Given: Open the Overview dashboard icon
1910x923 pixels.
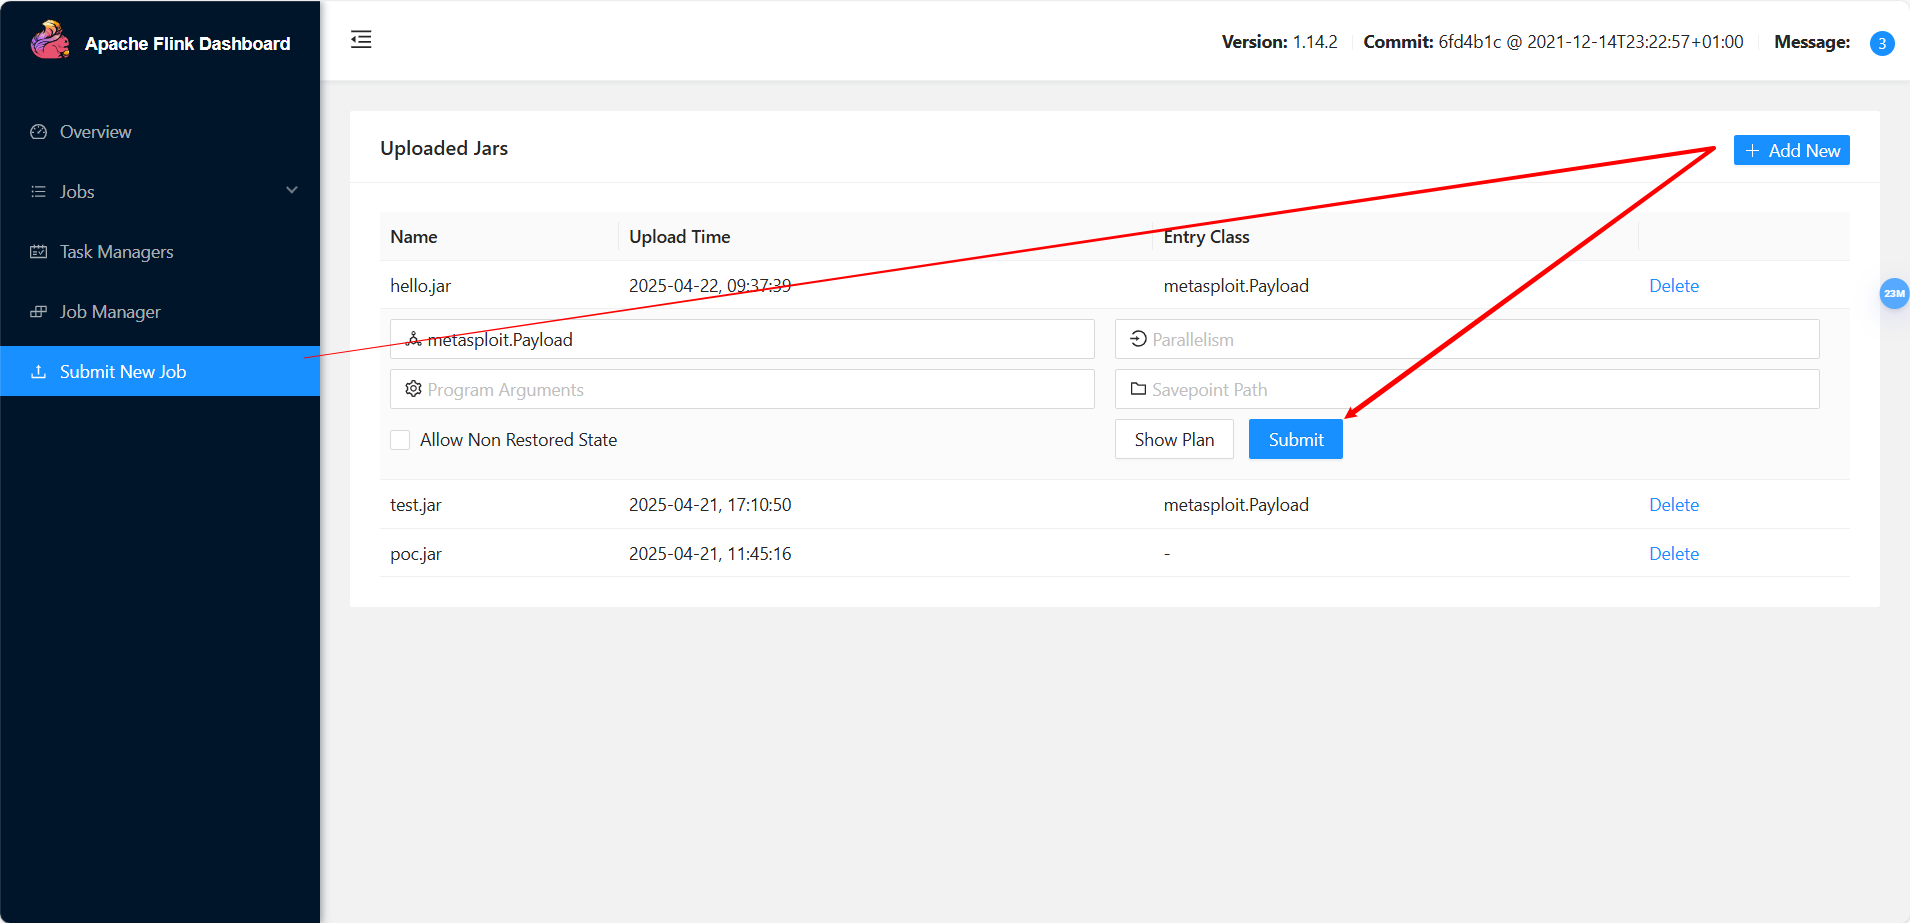Looking at the screenshot, I should 39,132.
